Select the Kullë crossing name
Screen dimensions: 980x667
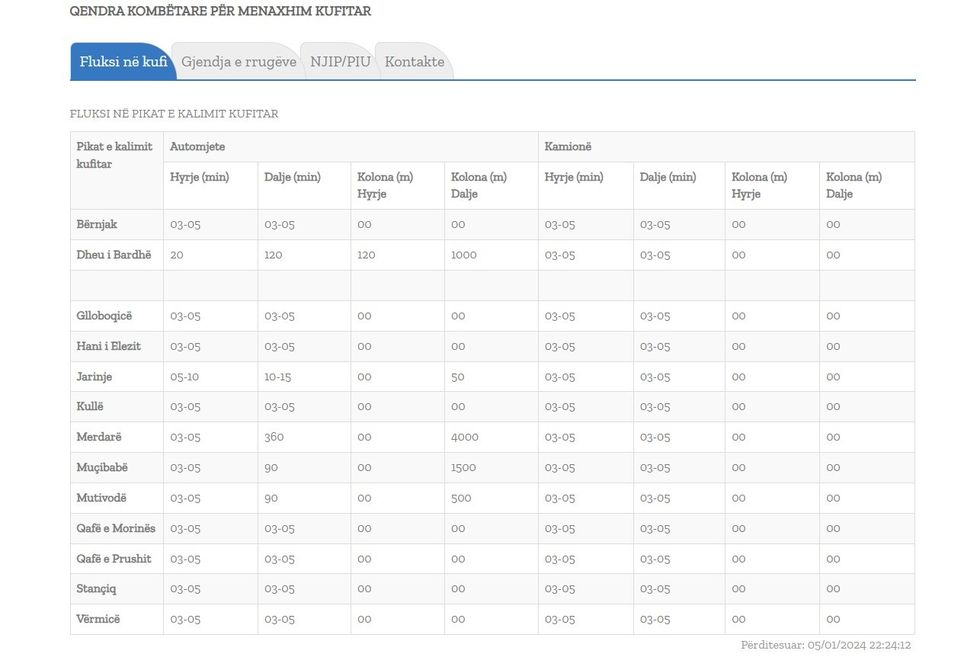pyautogui.click(x=90, y=407)
